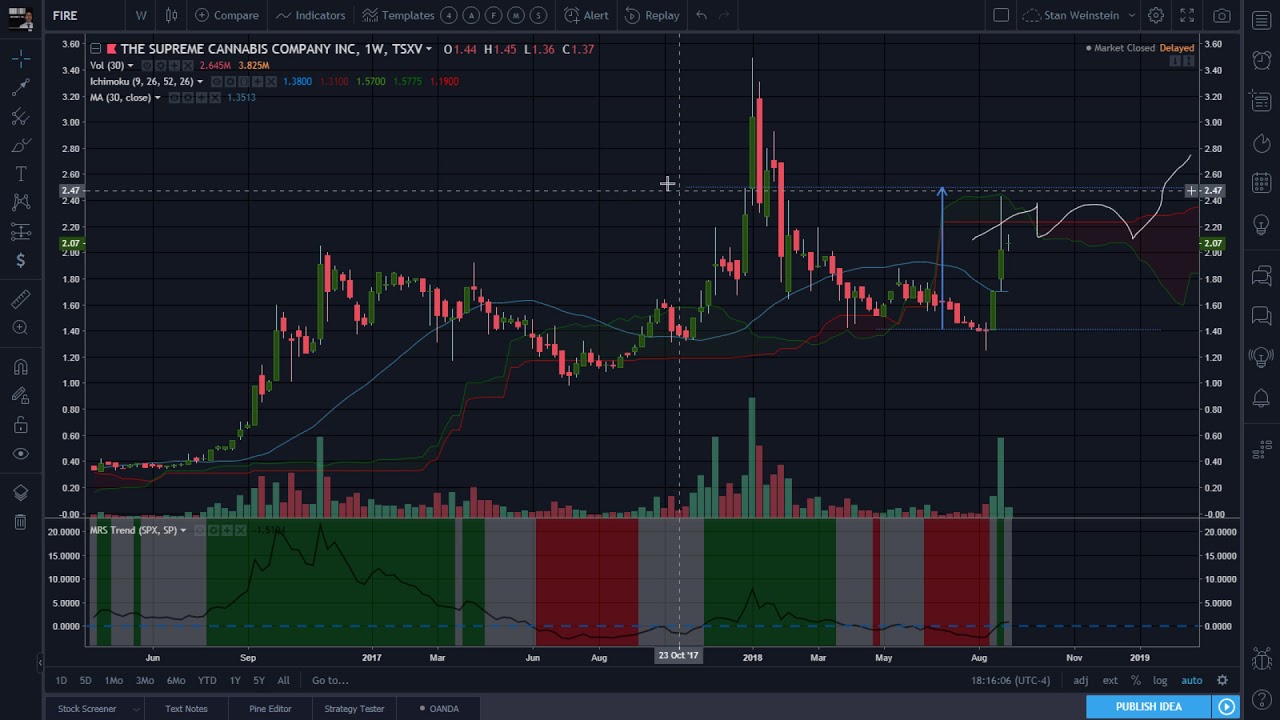Click the dollar sign tool icon
The height and width of the screenshot is (720, 1280).
20,261
